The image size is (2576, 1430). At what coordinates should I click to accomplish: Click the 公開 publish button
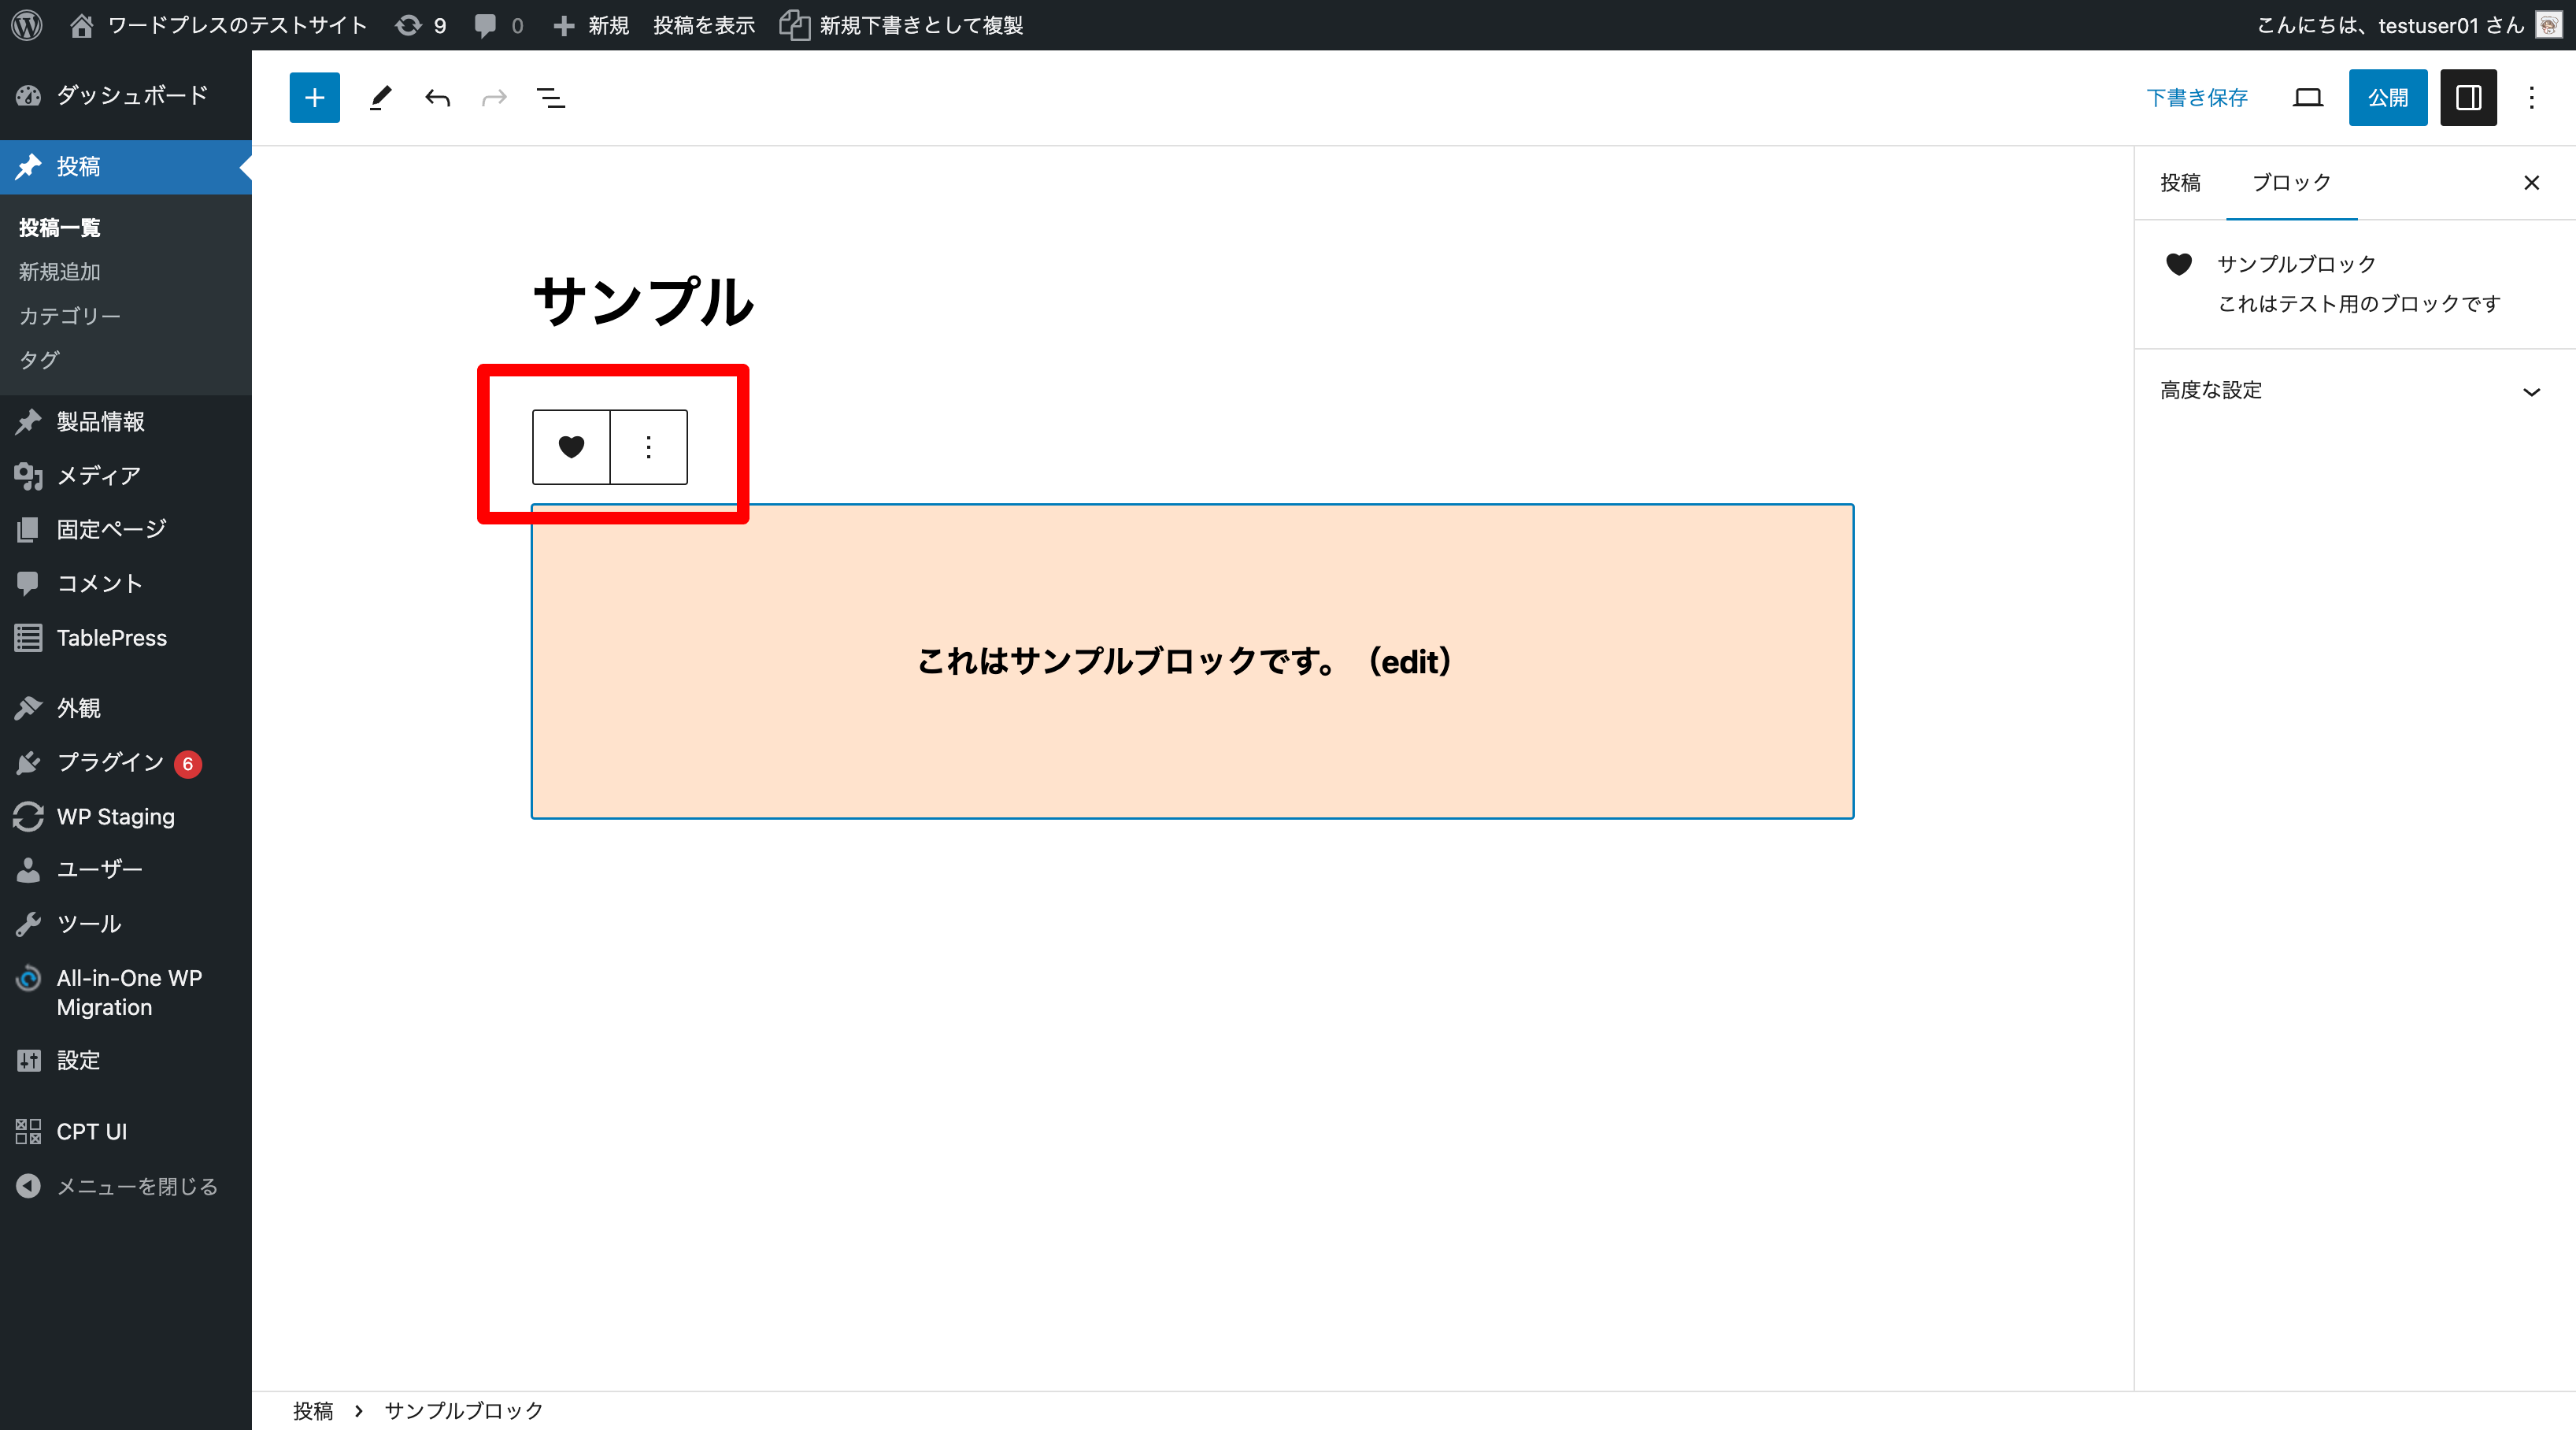coord(2387,97)
